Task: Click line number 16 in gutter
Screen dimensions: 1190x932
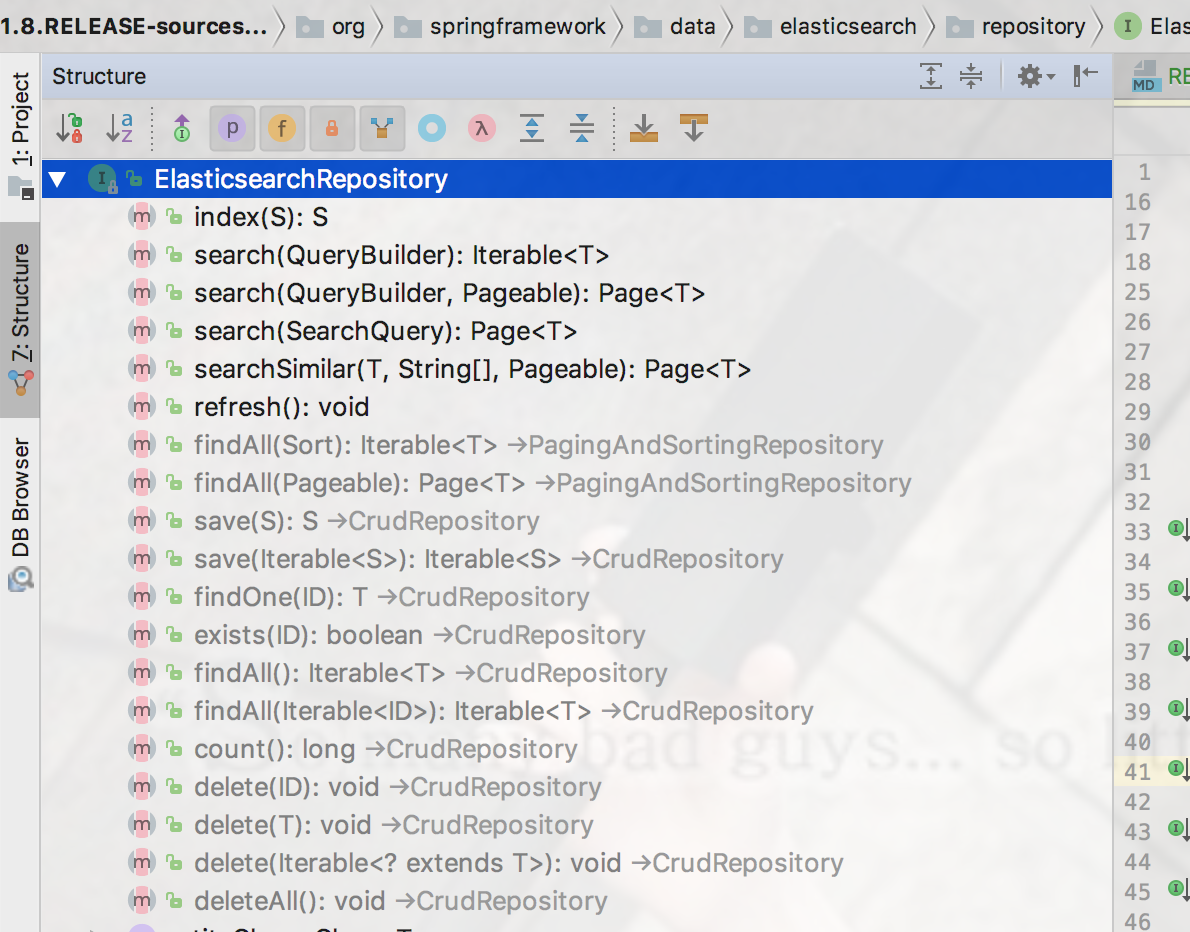Action: point(1137,202)
